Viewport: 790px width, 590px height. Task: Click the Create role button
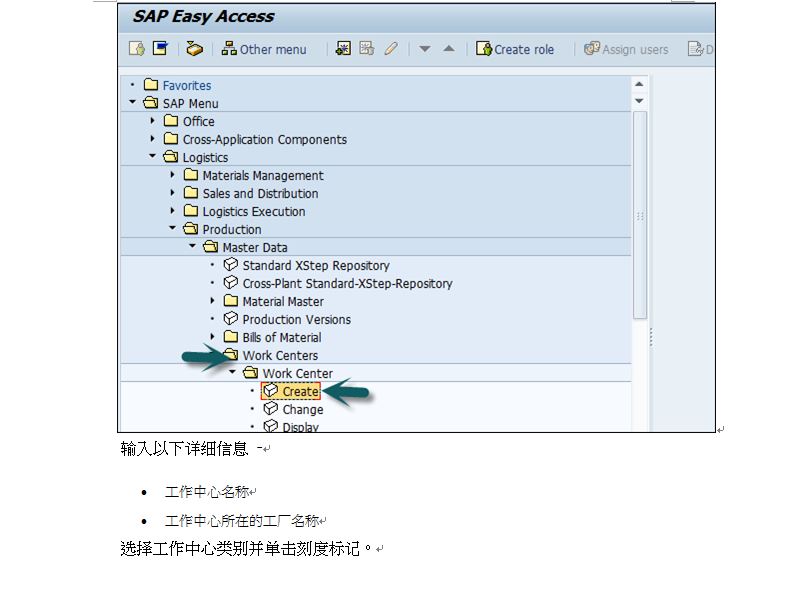coord(515,49)
